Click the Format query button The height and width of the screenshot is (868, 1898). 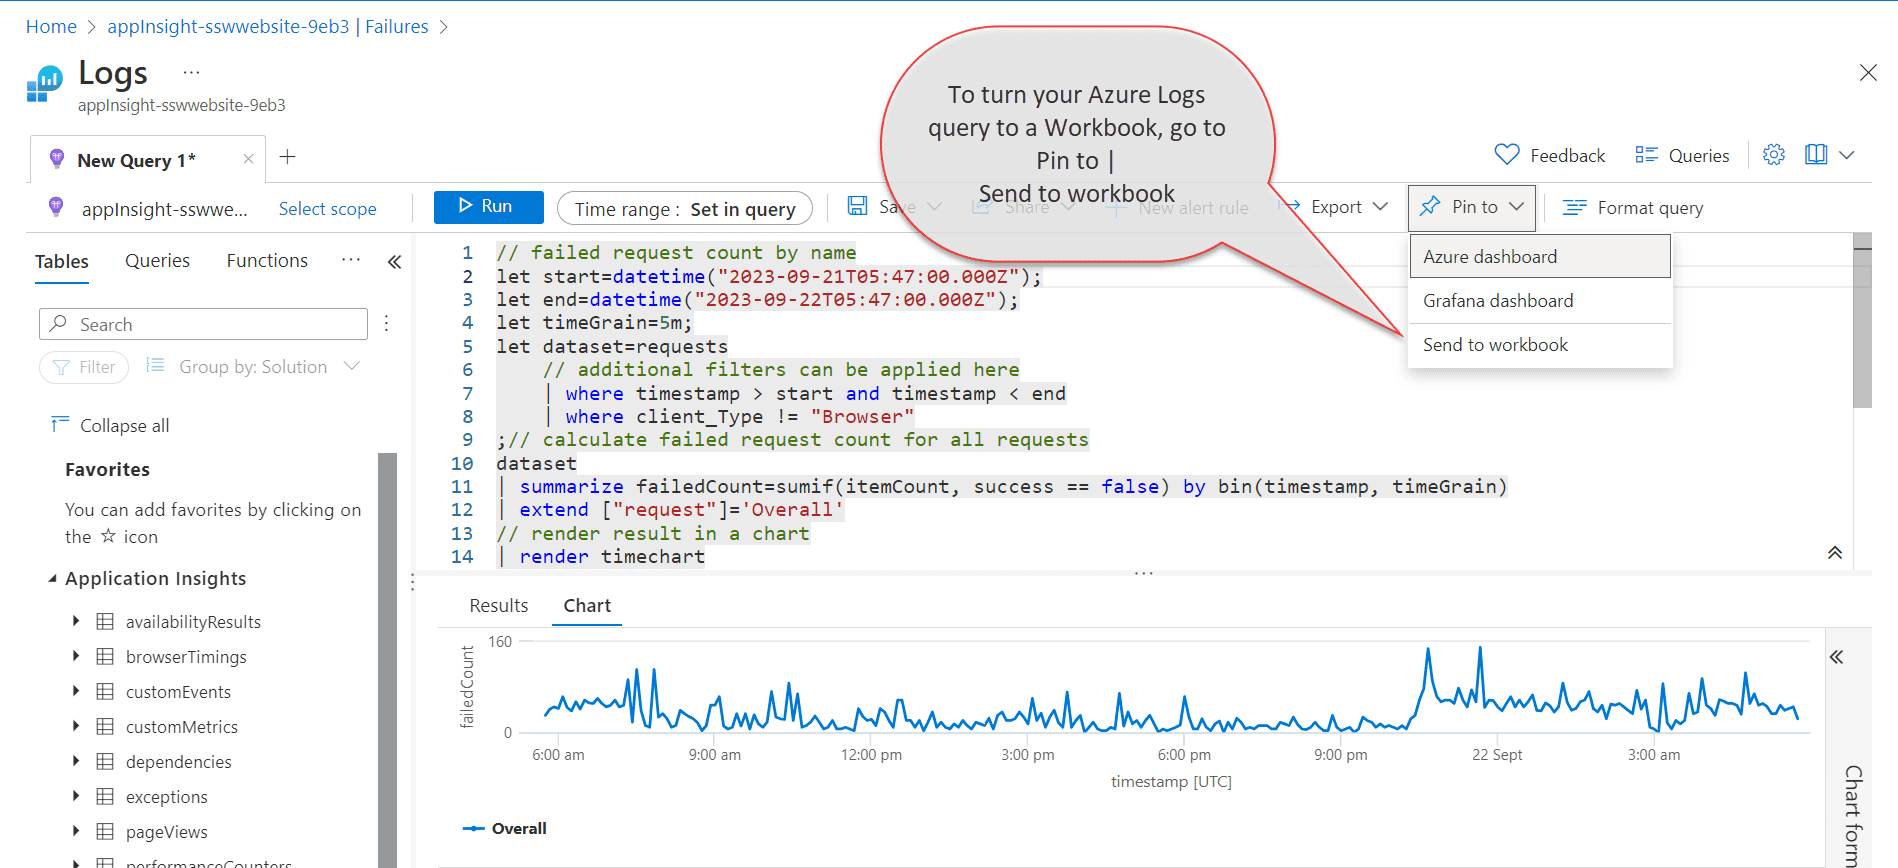point(1632,208)
